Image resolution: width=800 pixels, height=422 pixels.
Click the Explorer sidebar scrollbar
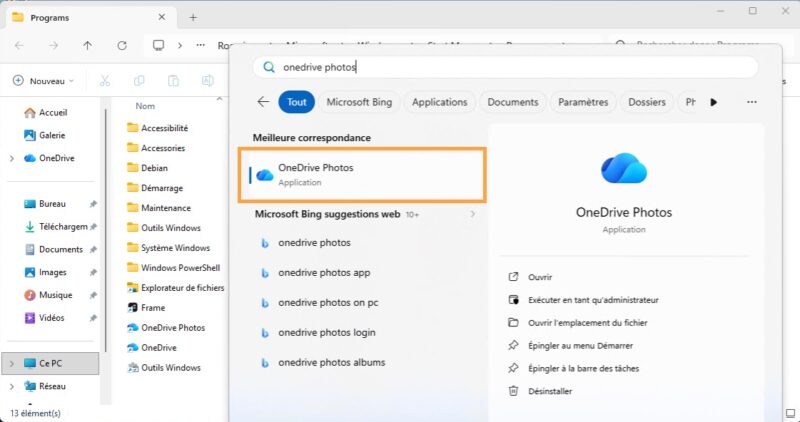click(106, 230)
